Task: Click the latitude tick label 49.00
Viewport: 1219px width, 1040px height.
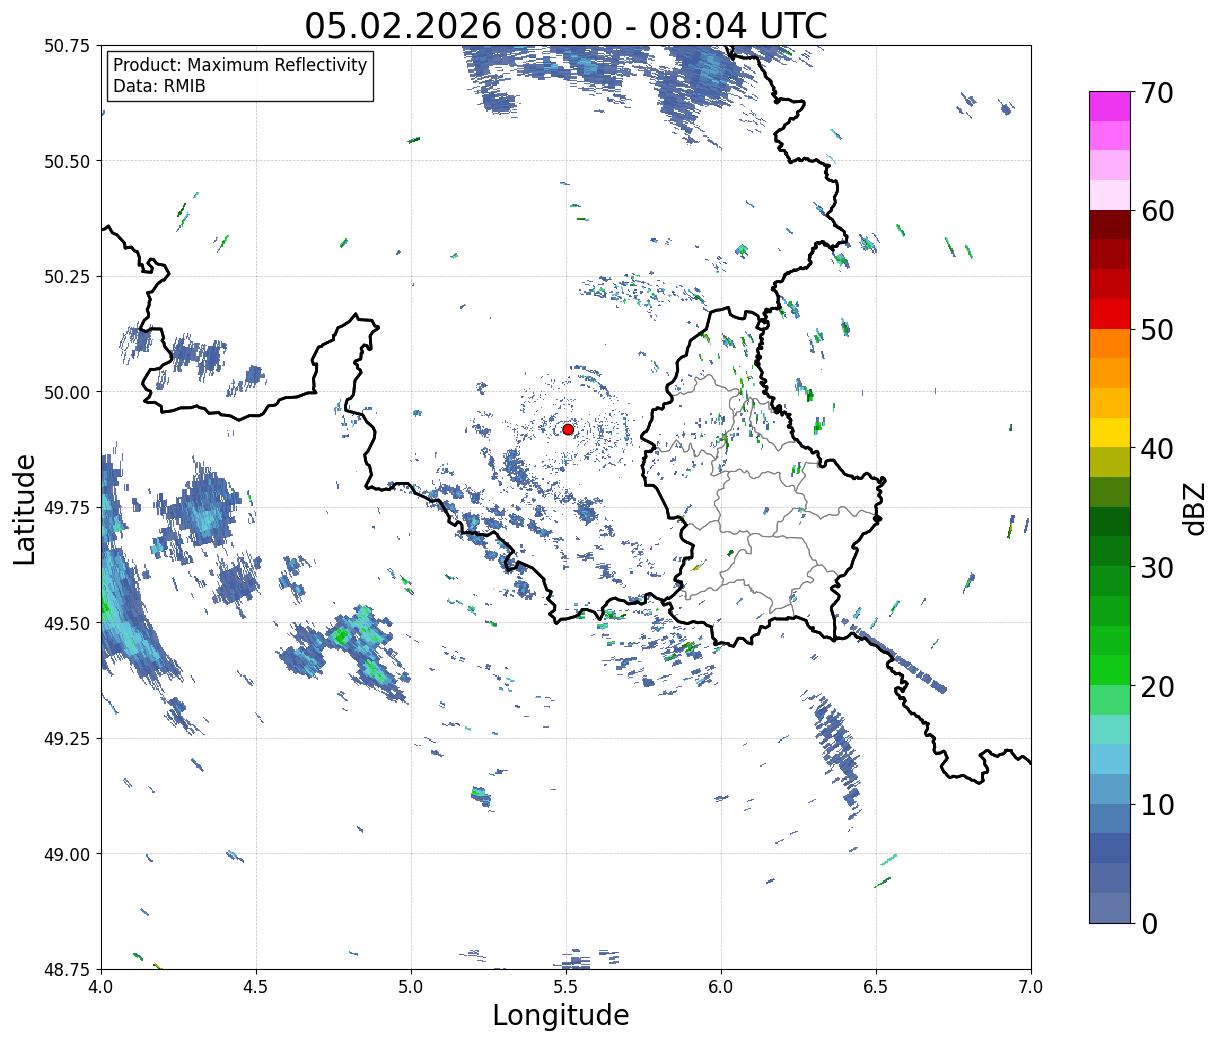Action: 66,854
